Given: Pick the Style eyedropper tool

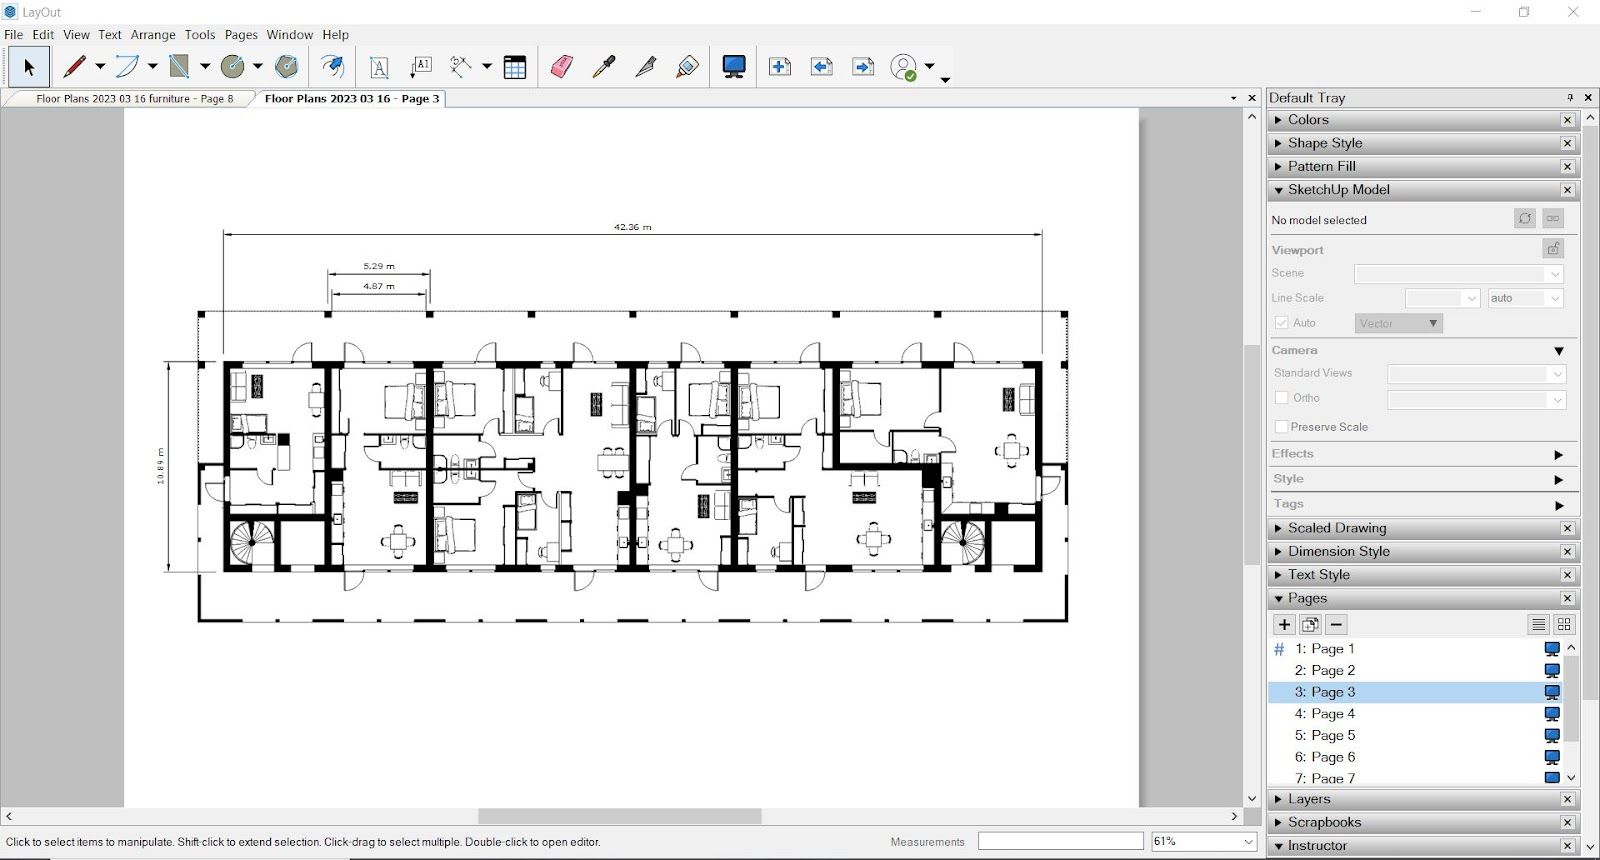Looking at the screenshot, I should point(604,67).
